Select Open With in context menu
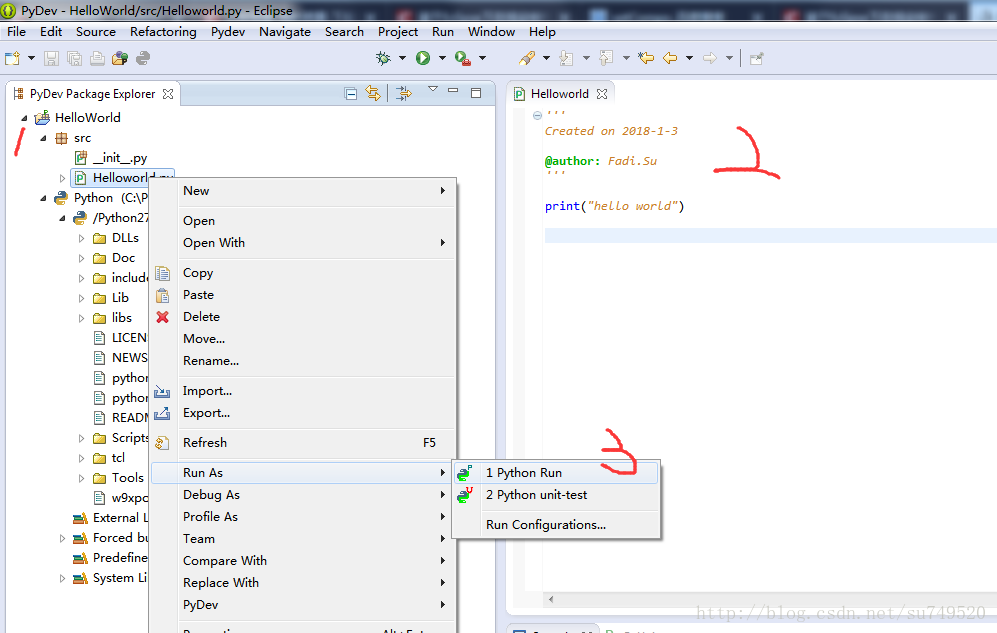 pos(303,243)
